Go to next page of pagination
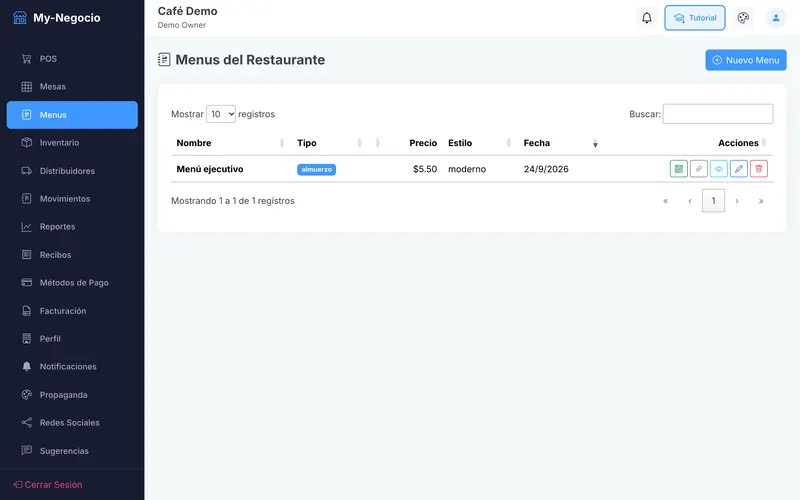800x500 pixels. pyautogui.click(x=737, y=201)
